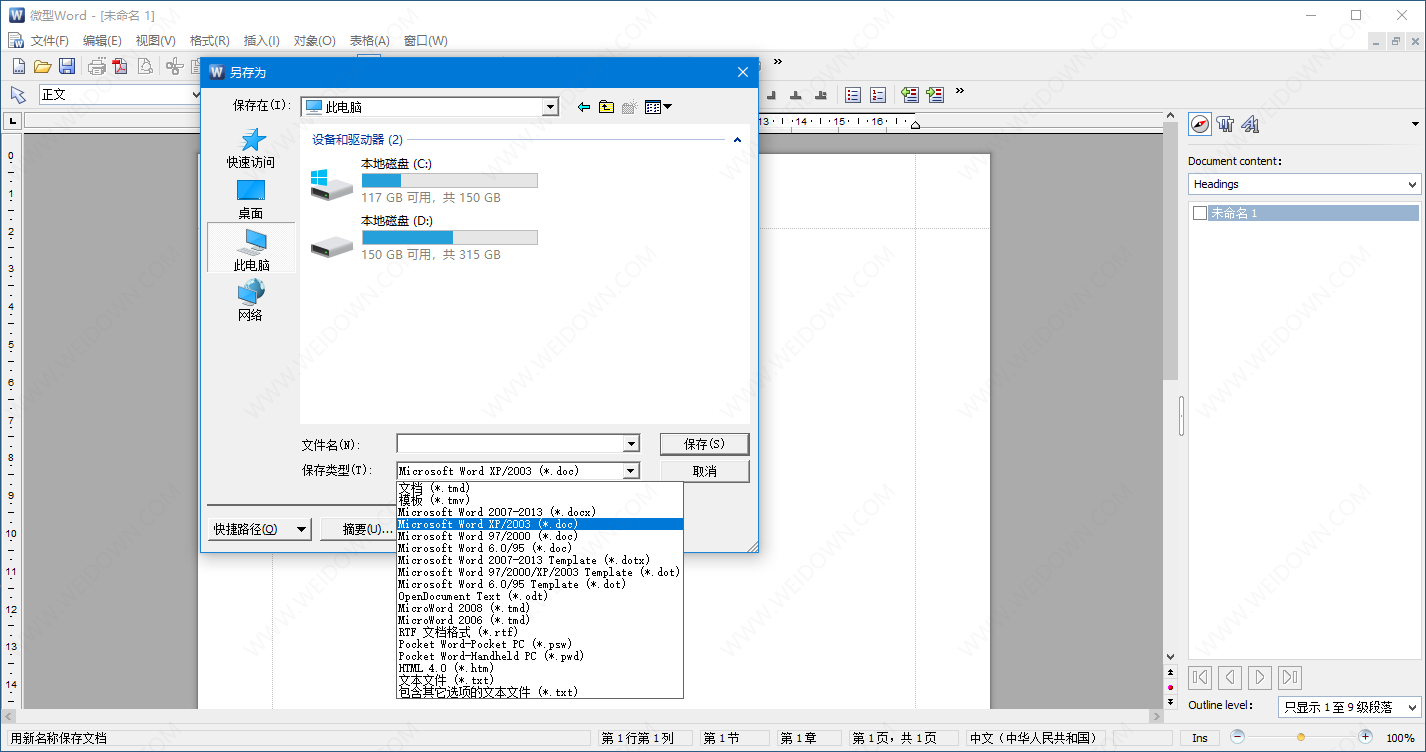Open the 文件(F) menu

[x=49, y=41]
